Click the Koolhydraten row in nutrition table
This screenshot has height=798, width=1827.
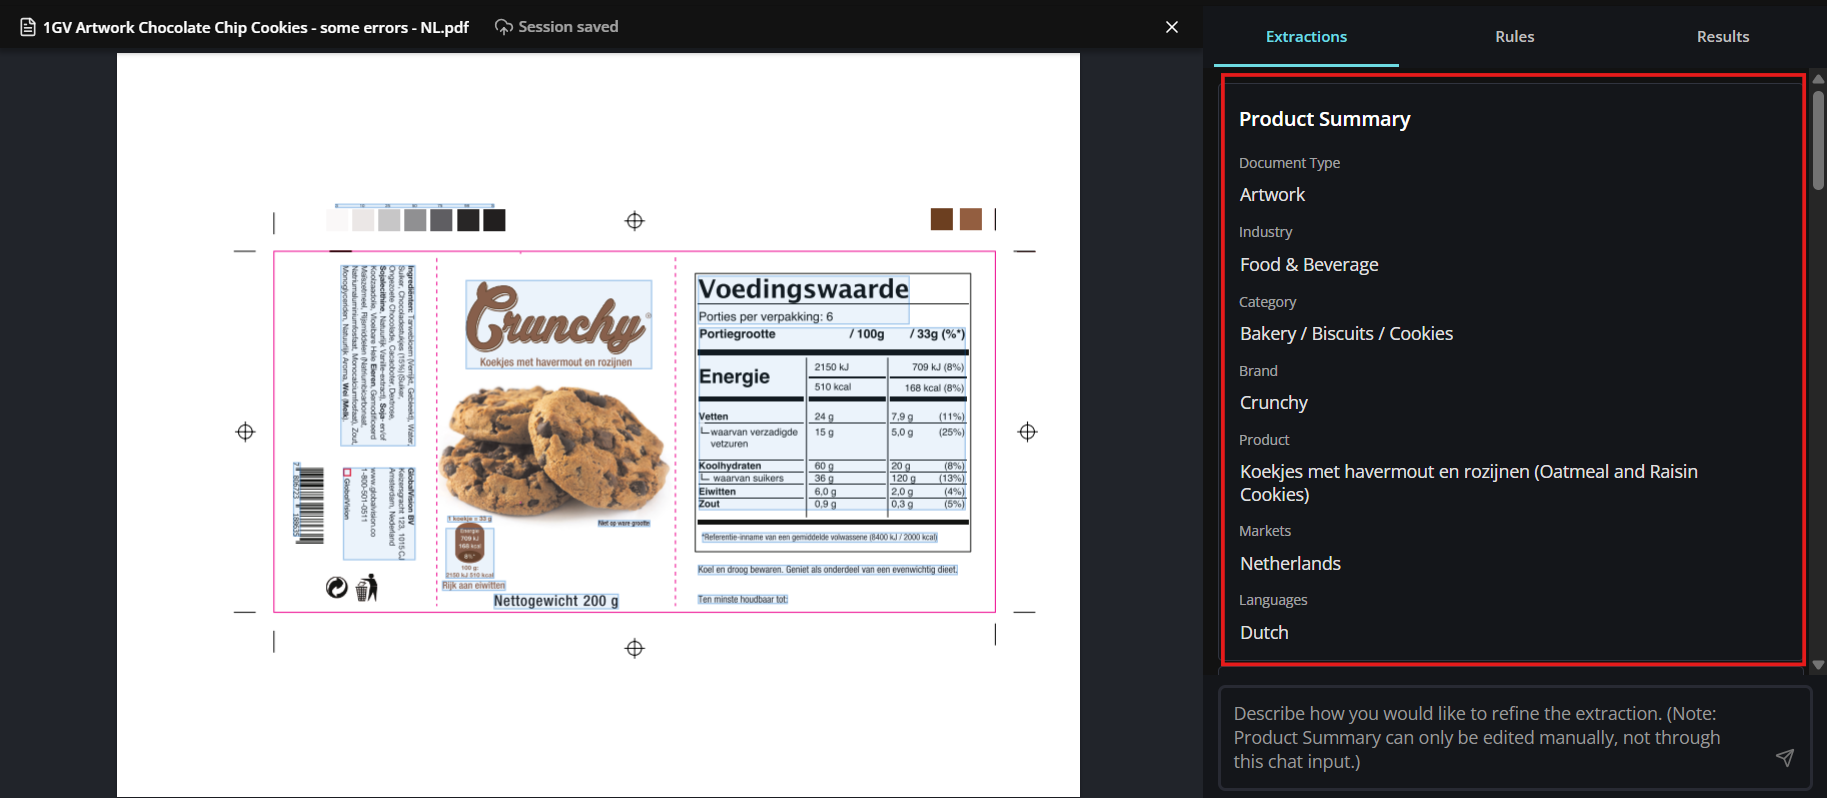pos(832,466)
